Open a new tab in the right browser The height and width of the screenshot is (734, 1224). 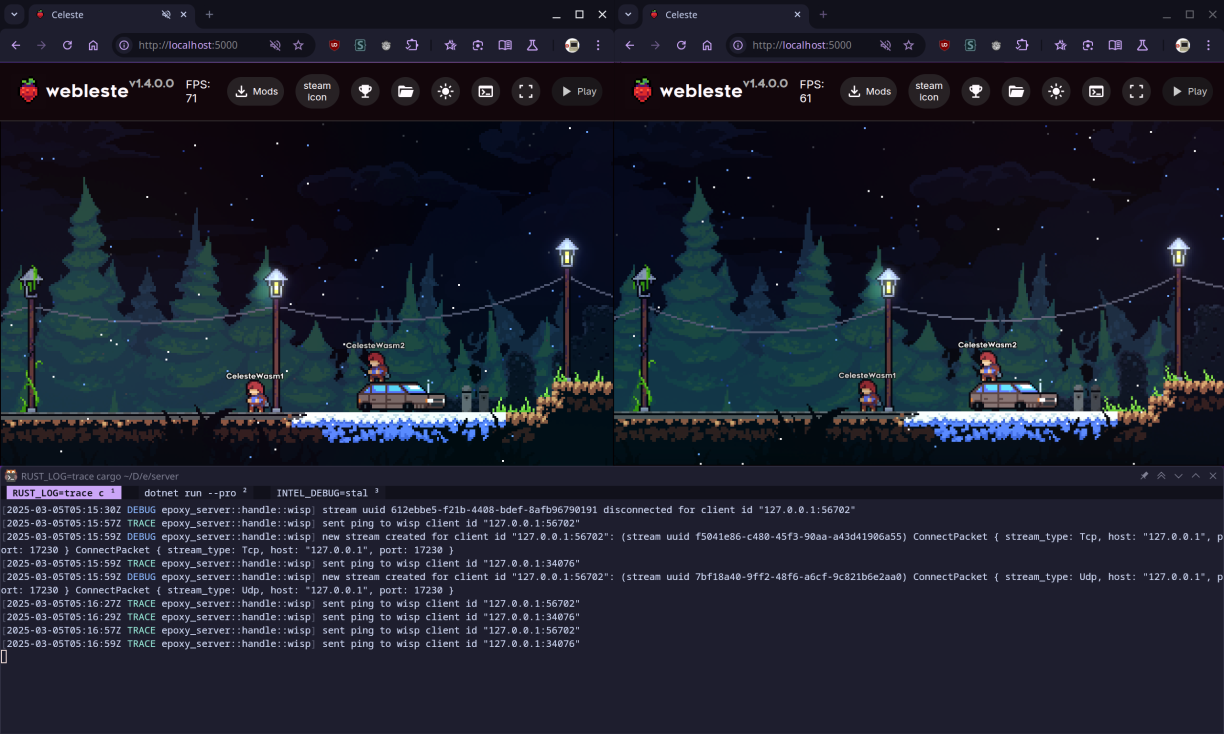point(823,15)
